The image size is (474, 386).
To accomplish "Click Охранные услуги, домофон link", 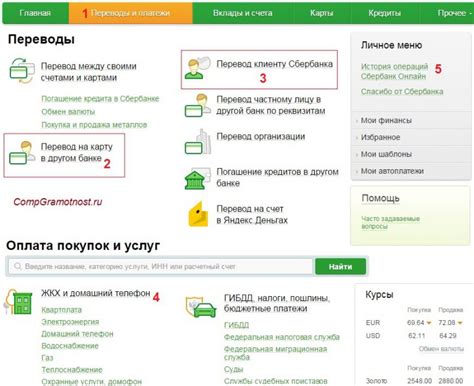I will [x=92, y=382].
